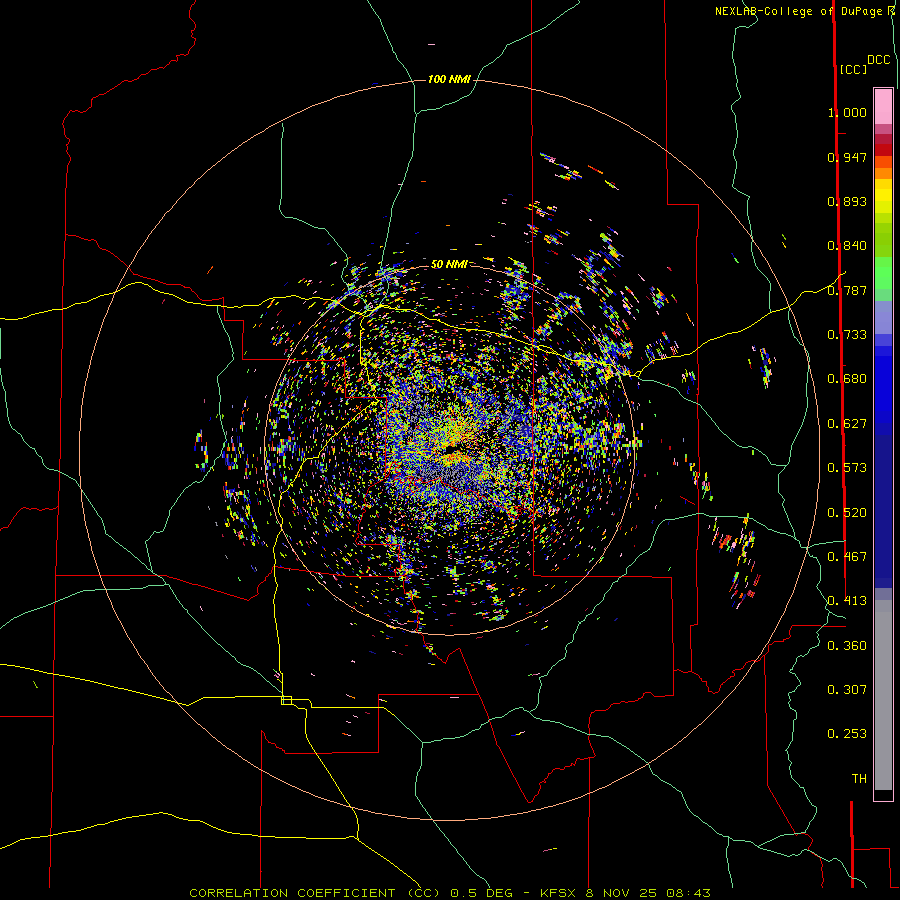Select the yellow color bar segment
The height and width of the screenshot is (900, 900).
(x=883, y=196)
